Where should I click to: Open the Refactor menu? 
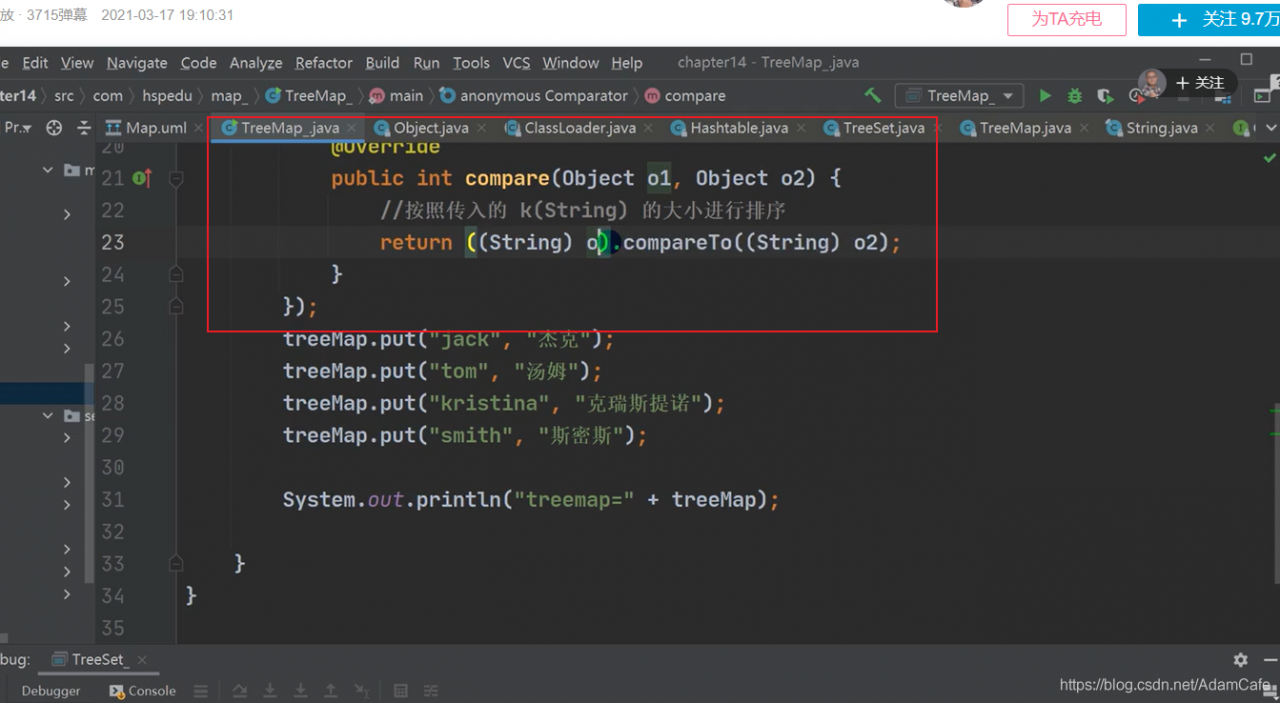pyautogui.click(x=324, y=62)
